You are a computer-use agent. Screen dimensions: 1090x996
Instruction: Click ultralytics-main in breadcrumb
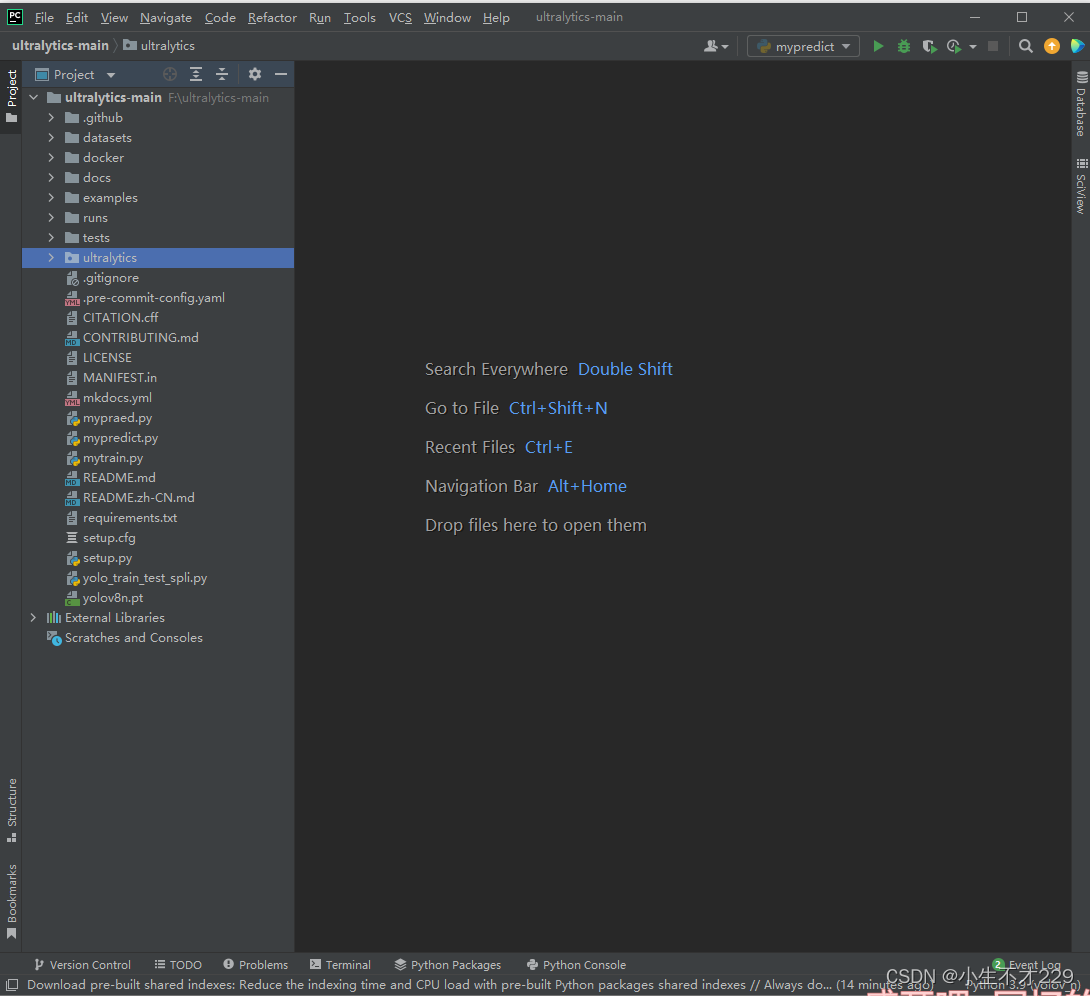click(60, 46)
